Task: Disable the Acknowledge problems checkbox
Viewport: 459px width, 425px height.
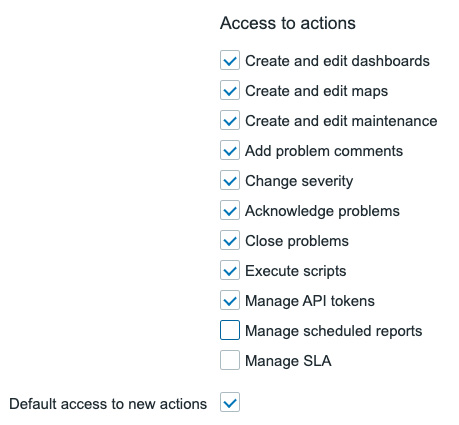Action: 230,210
